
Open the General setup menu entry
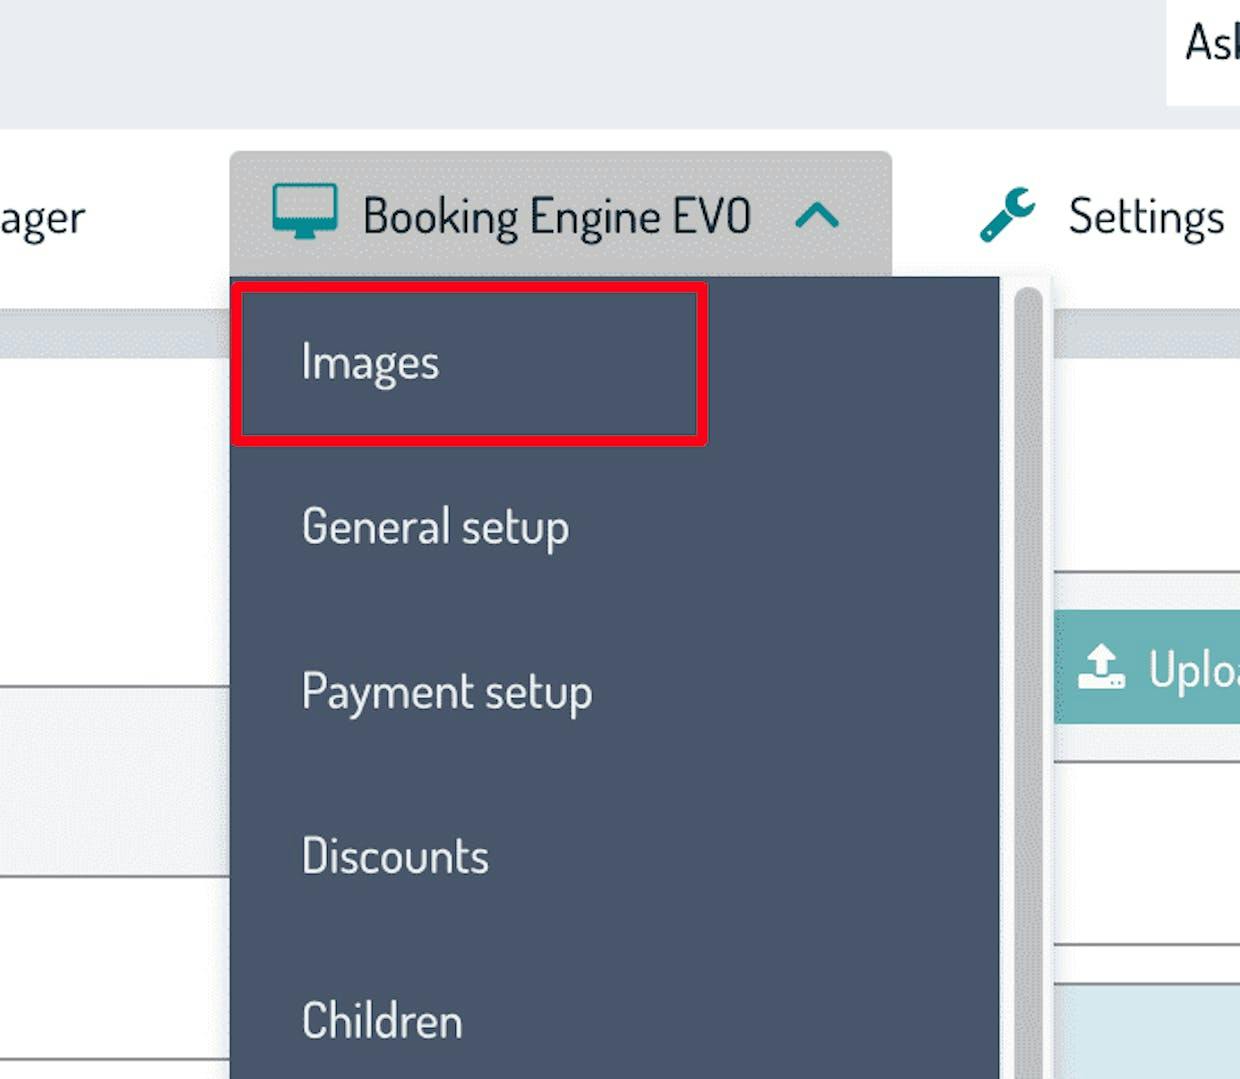point(435,527)
